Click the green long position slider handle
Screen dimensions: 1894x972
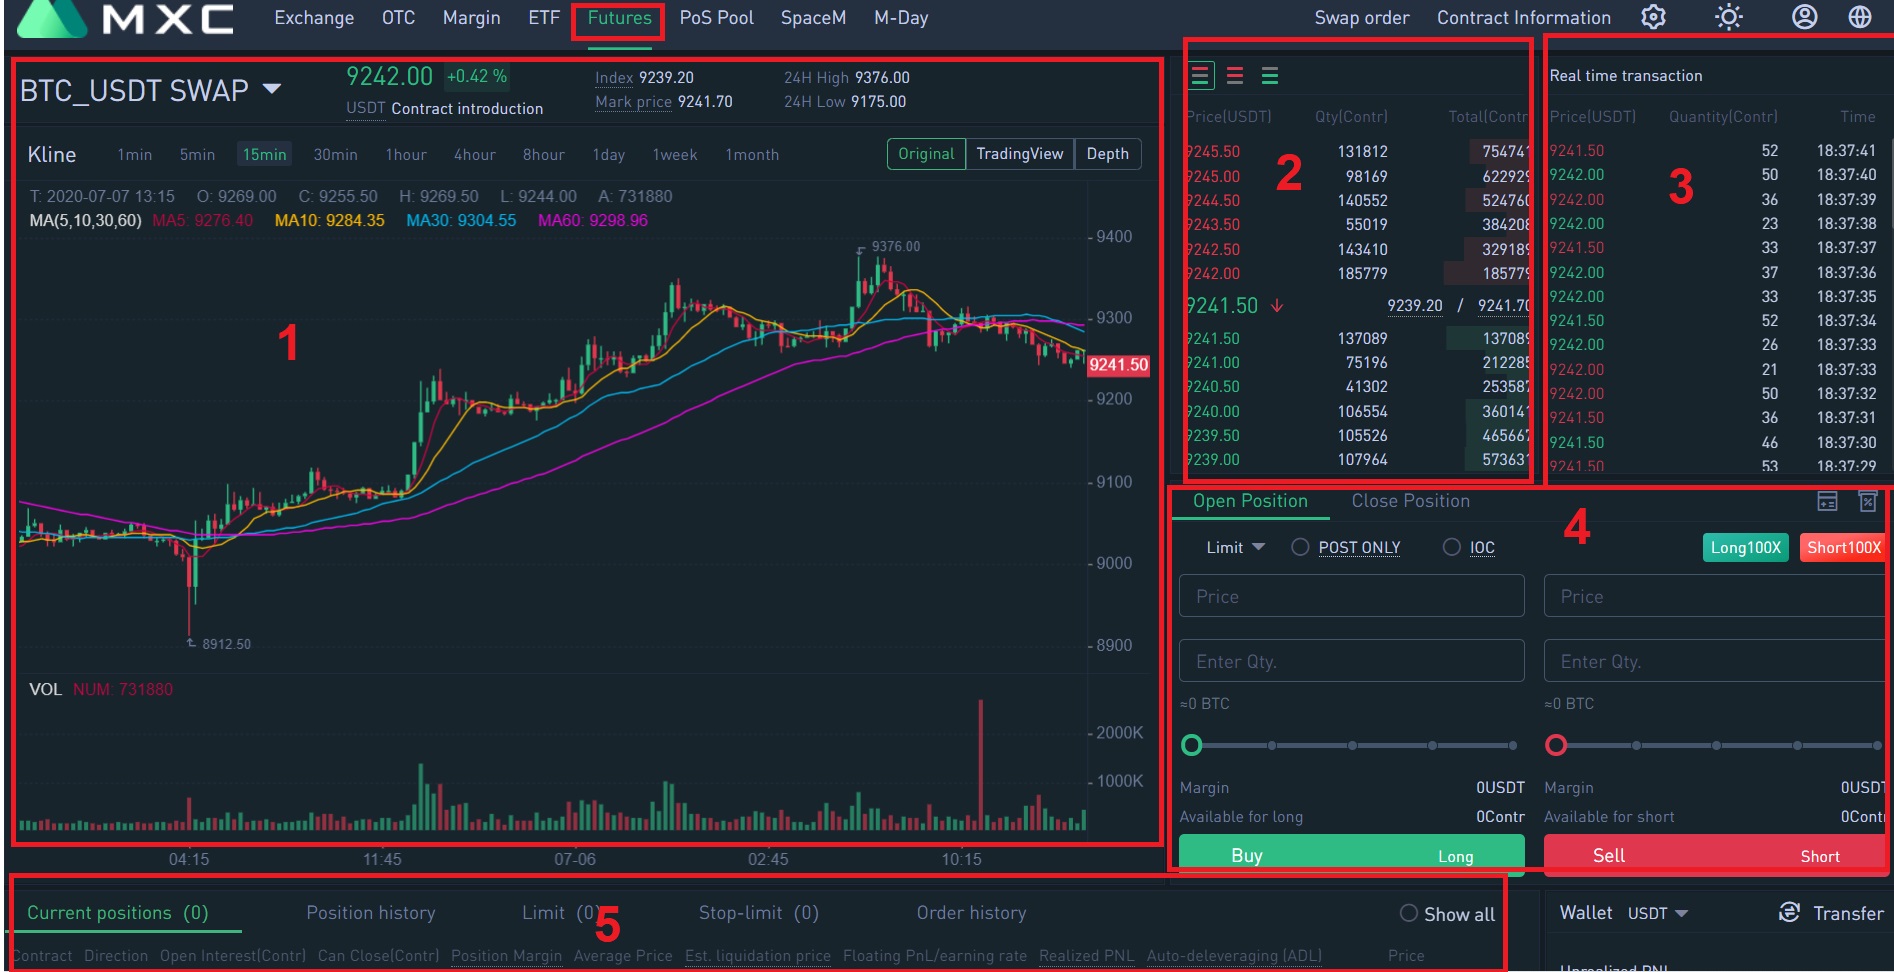point(1191,745)
